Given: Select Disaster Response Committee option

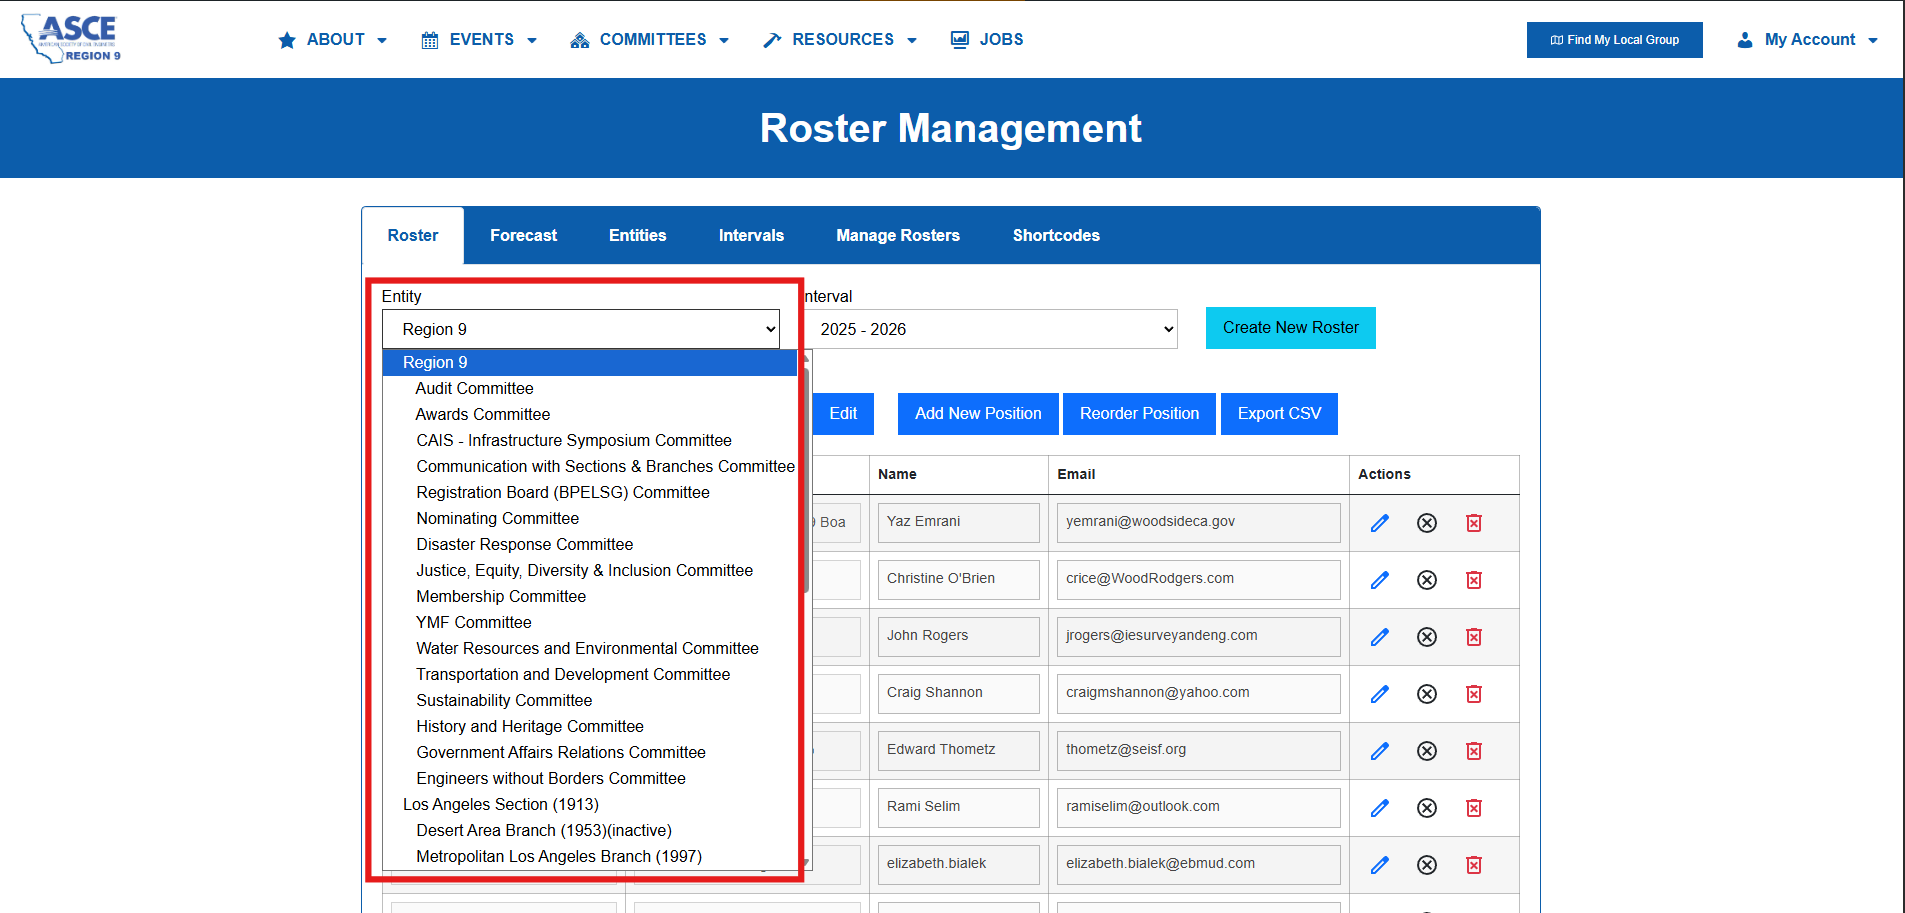Looking at the screenshot, I should pyautogui.click(x=590, y=544).
